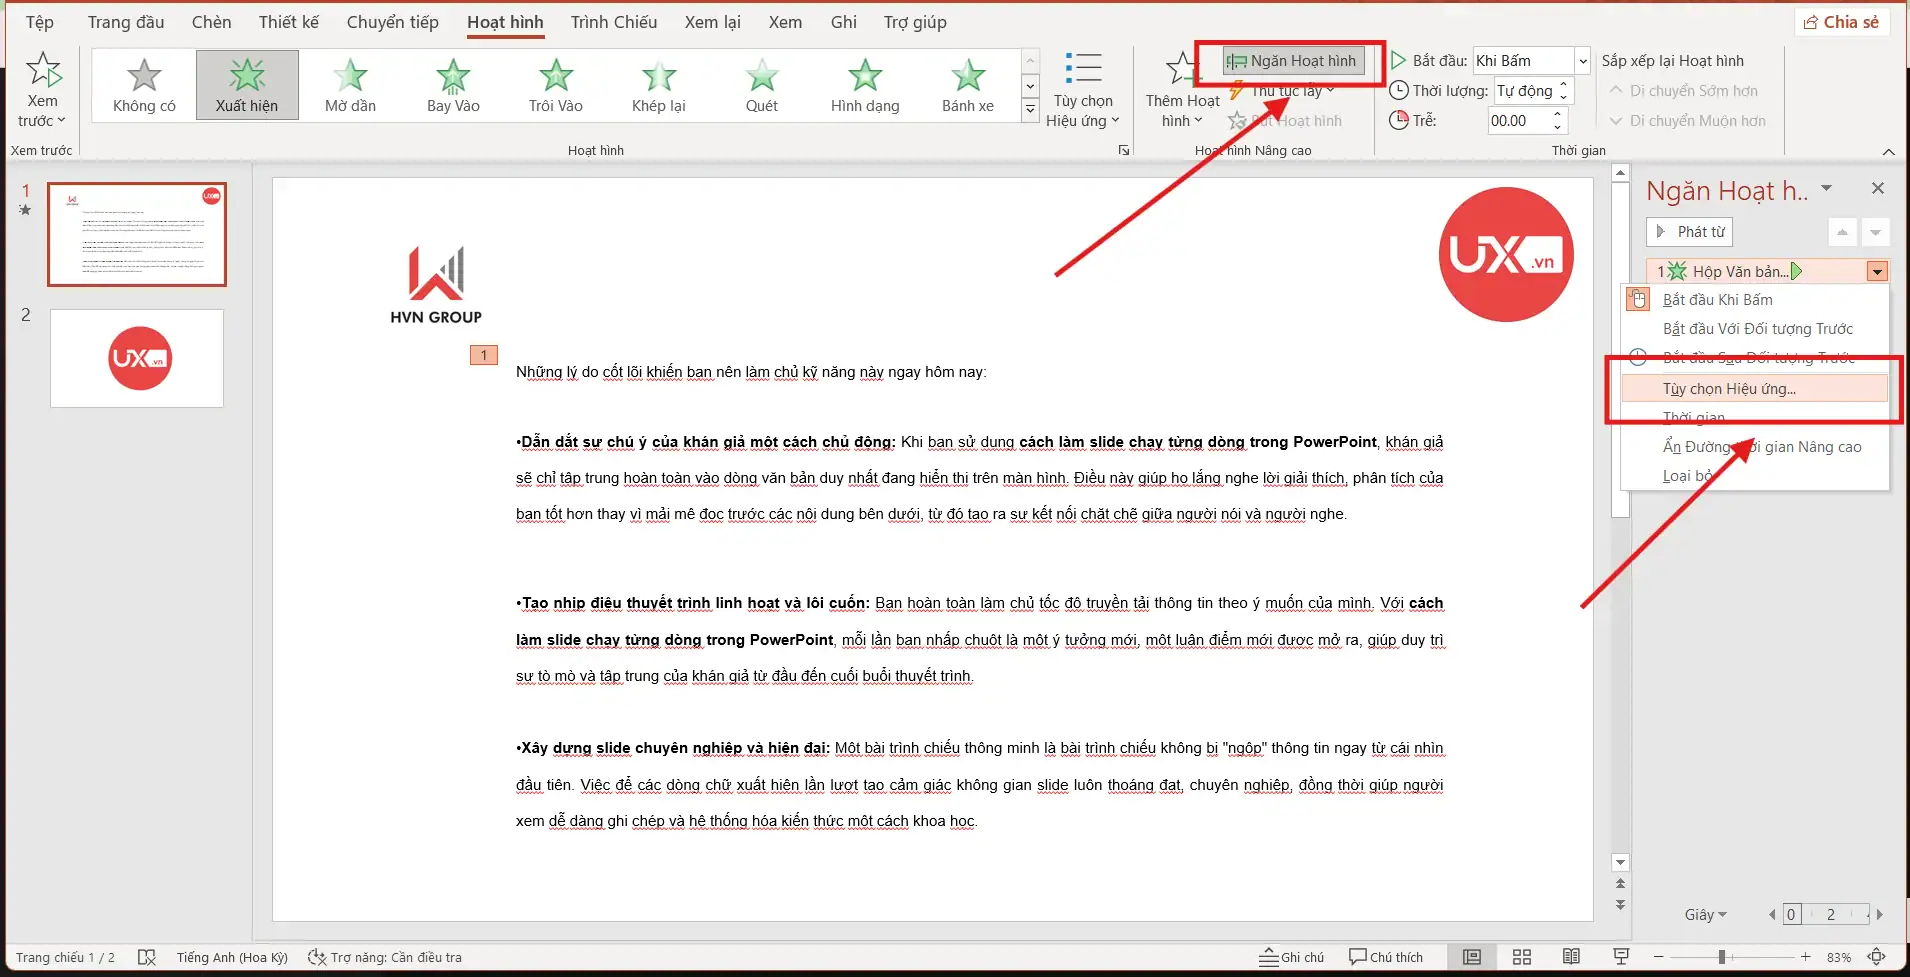The height and width of the screenshot is (977, 1910).
Task: Expand the Bắt đầu dropdown
Action: pyautogui.click(x=1582, y=61)
